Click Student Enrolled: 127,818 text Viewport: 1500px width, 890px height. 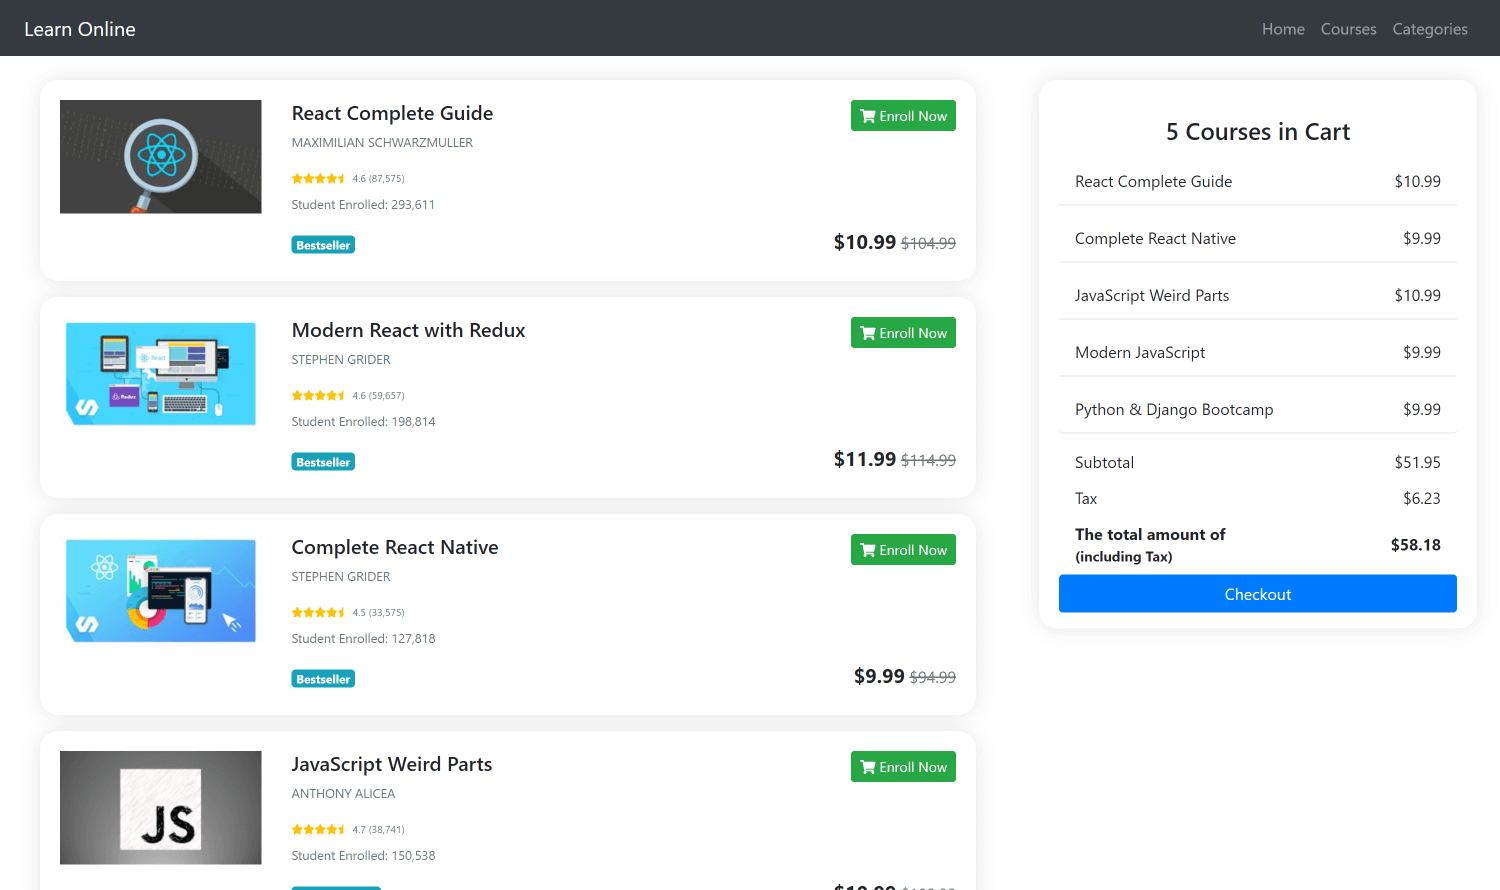pos(363,639)
